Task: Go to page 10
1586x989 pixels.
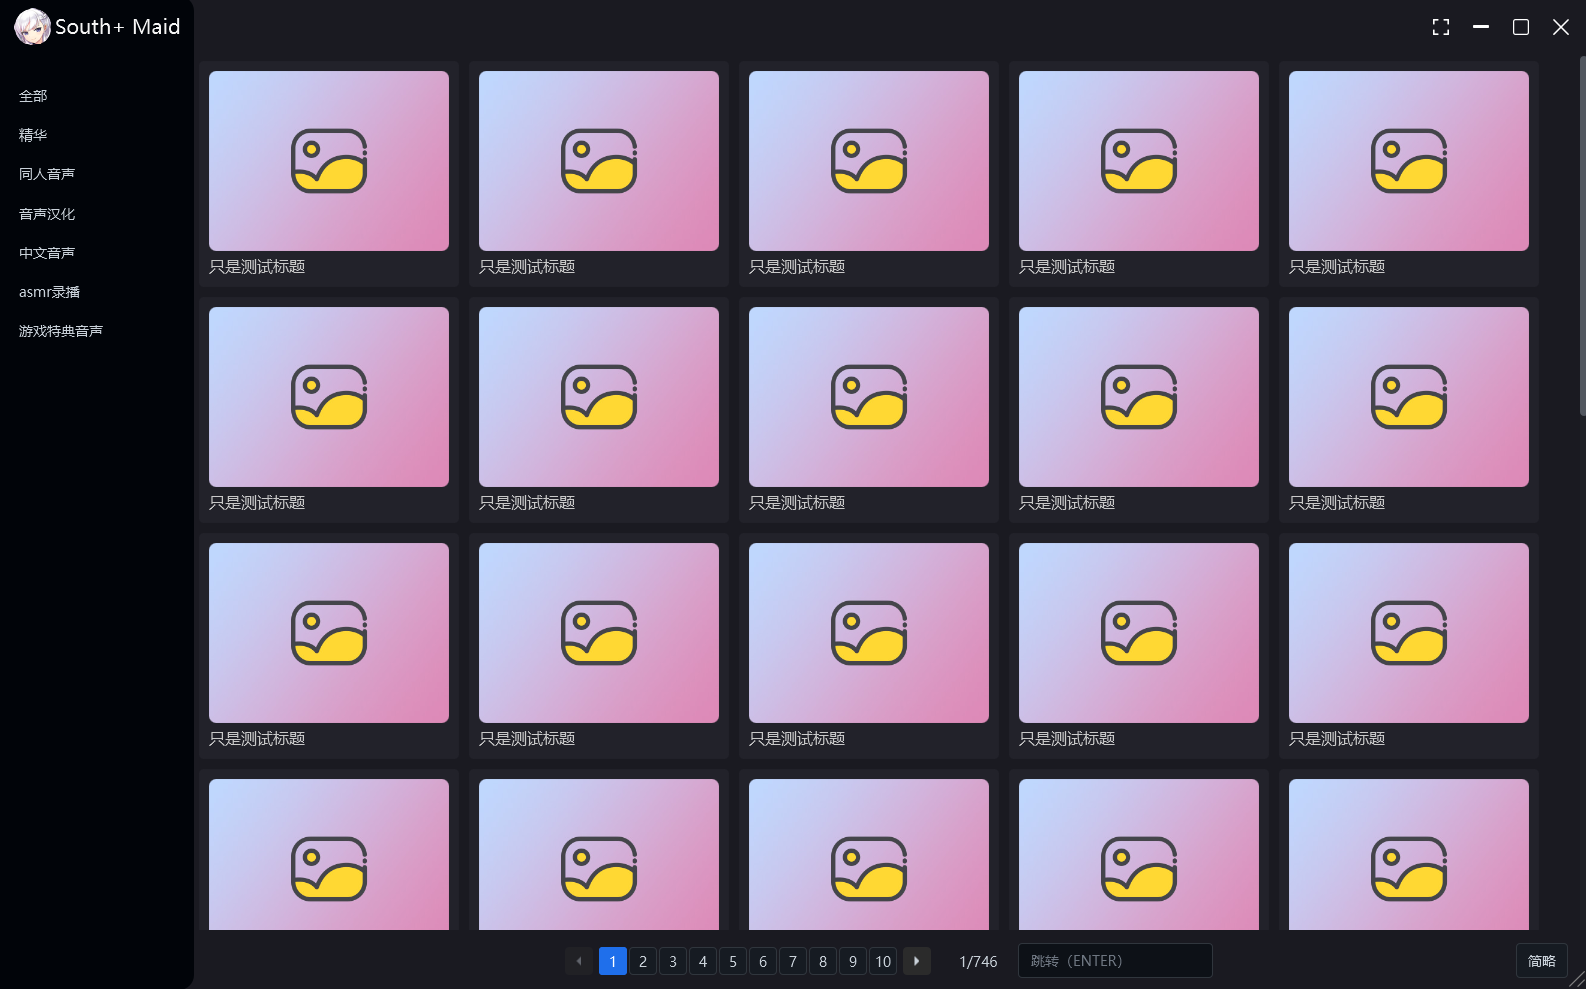Action: (883, 961)
